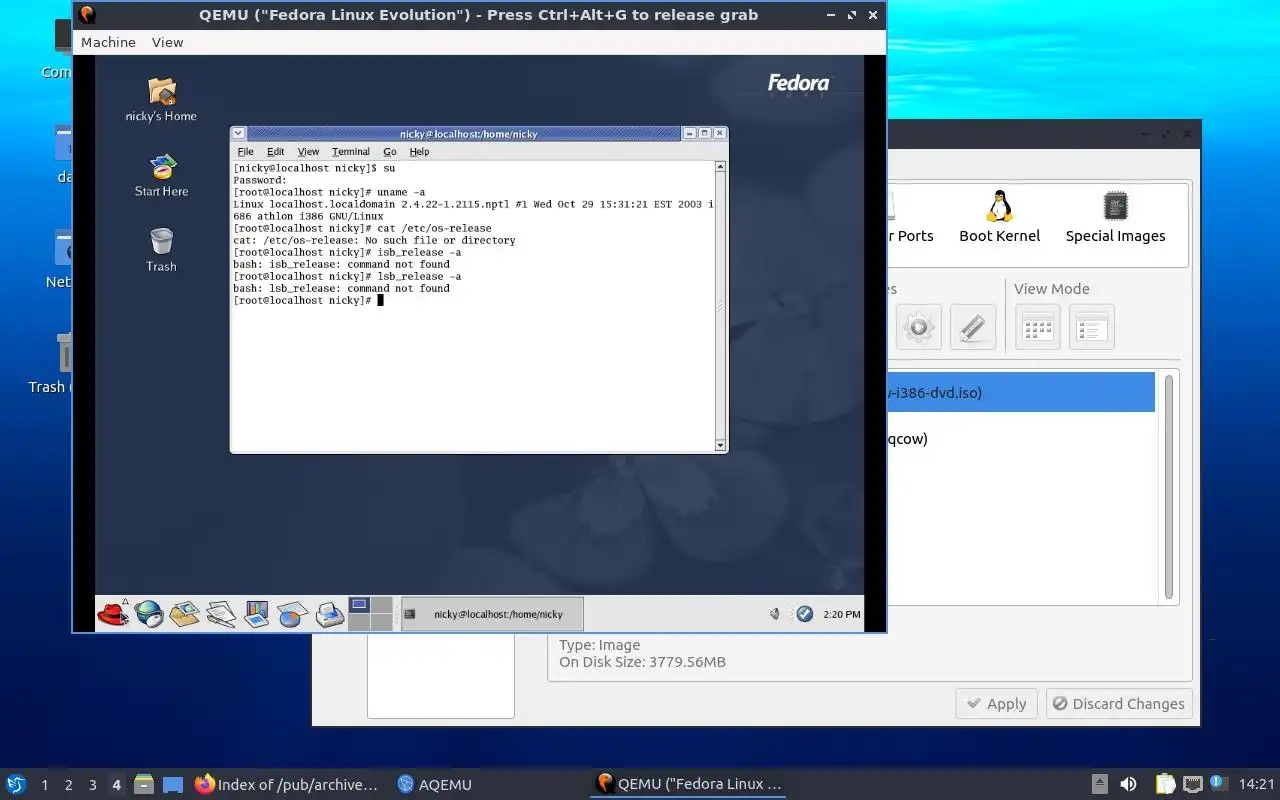
Task: Click Discard Changes in AQEMU
Action: [1120, 704]
